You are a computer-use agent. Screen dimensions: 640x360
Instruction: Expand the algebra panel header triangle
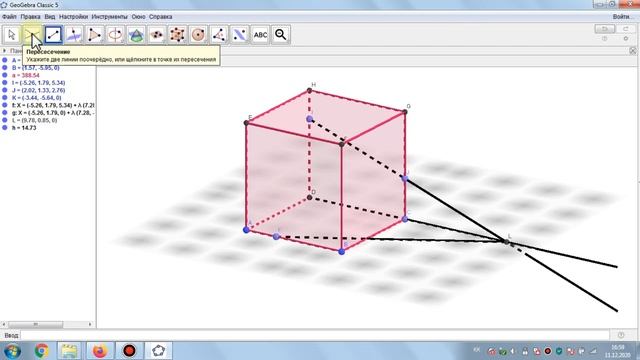pyautogui.click(x=4, y=51)
